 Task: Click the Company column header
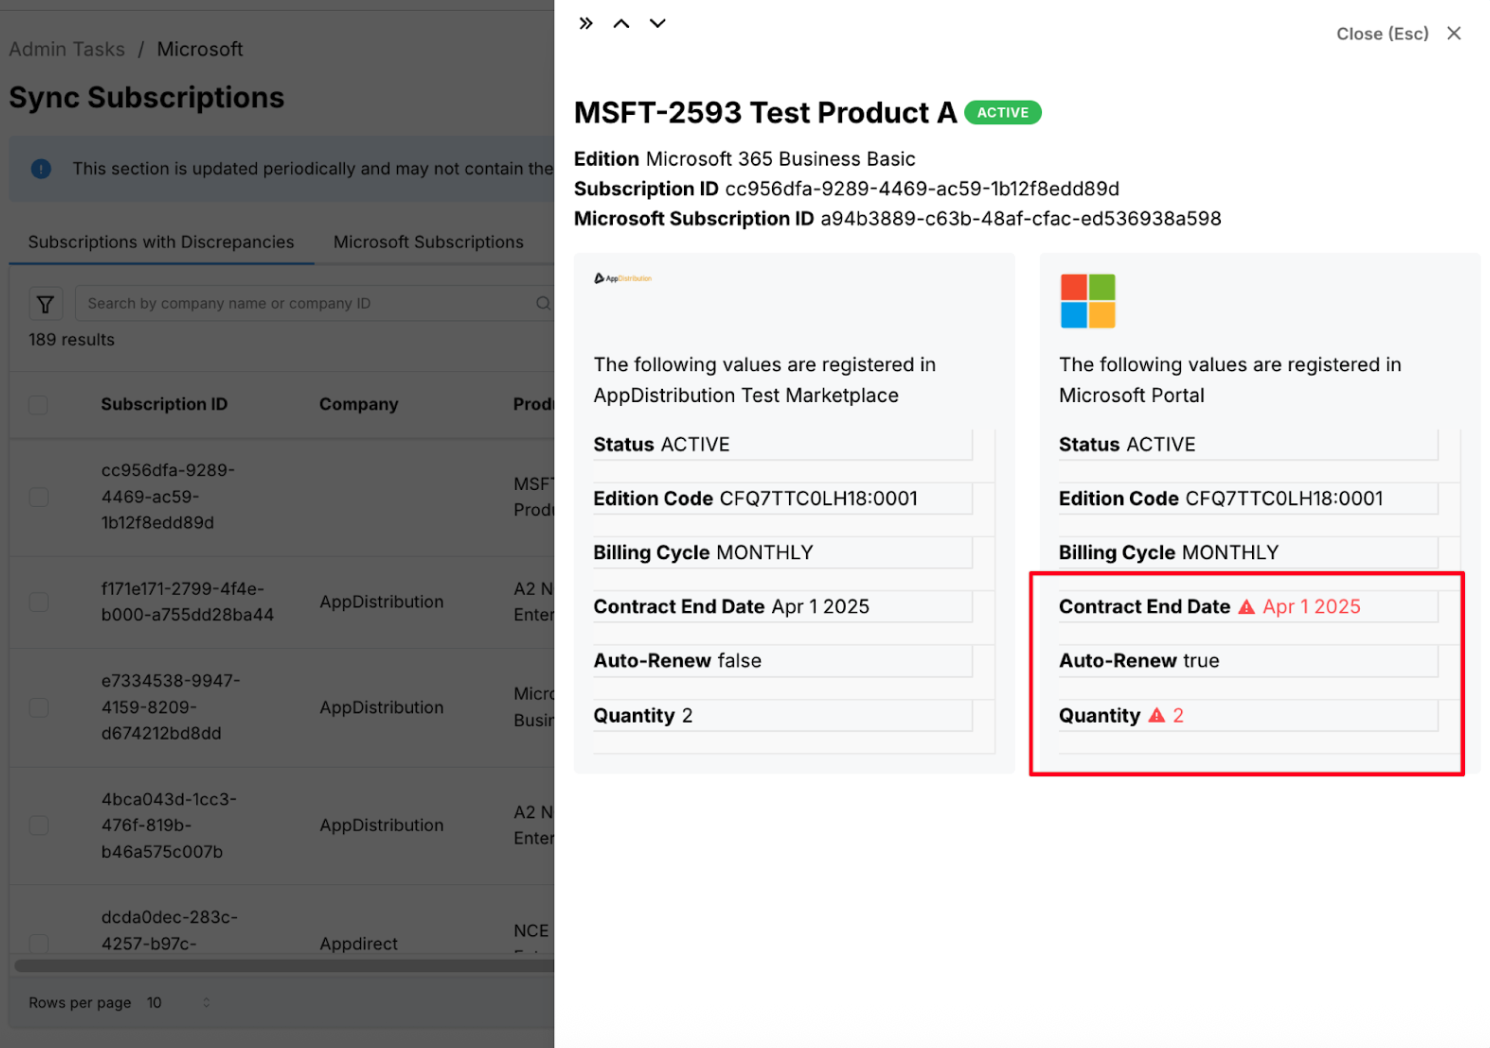(359, 404)
